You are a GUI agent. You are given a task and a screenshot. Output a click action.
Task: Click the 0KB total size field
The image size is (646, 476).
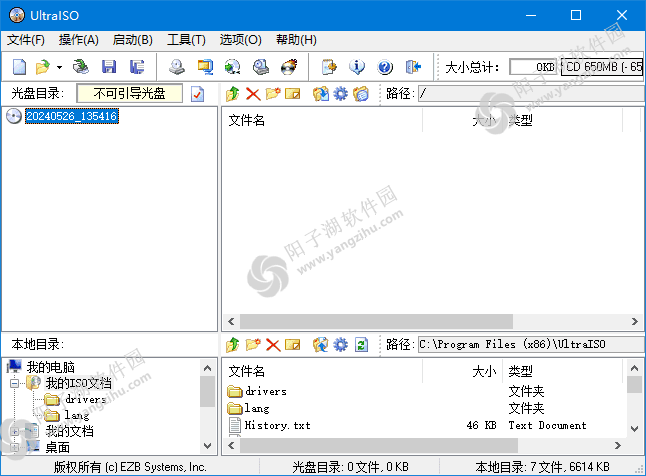pos(533,67)
